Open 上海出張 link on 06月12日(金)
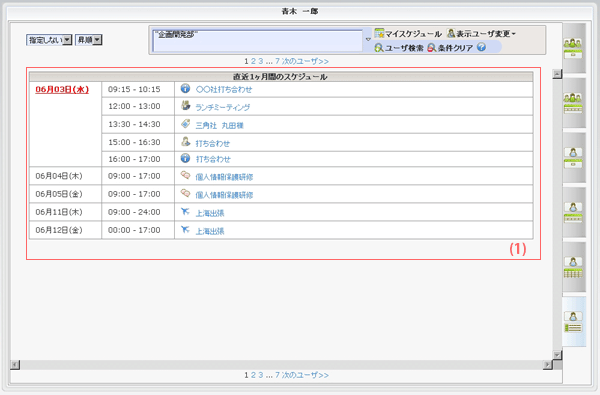This screenshot has width=600, height=395. click(x=210, y=231)
